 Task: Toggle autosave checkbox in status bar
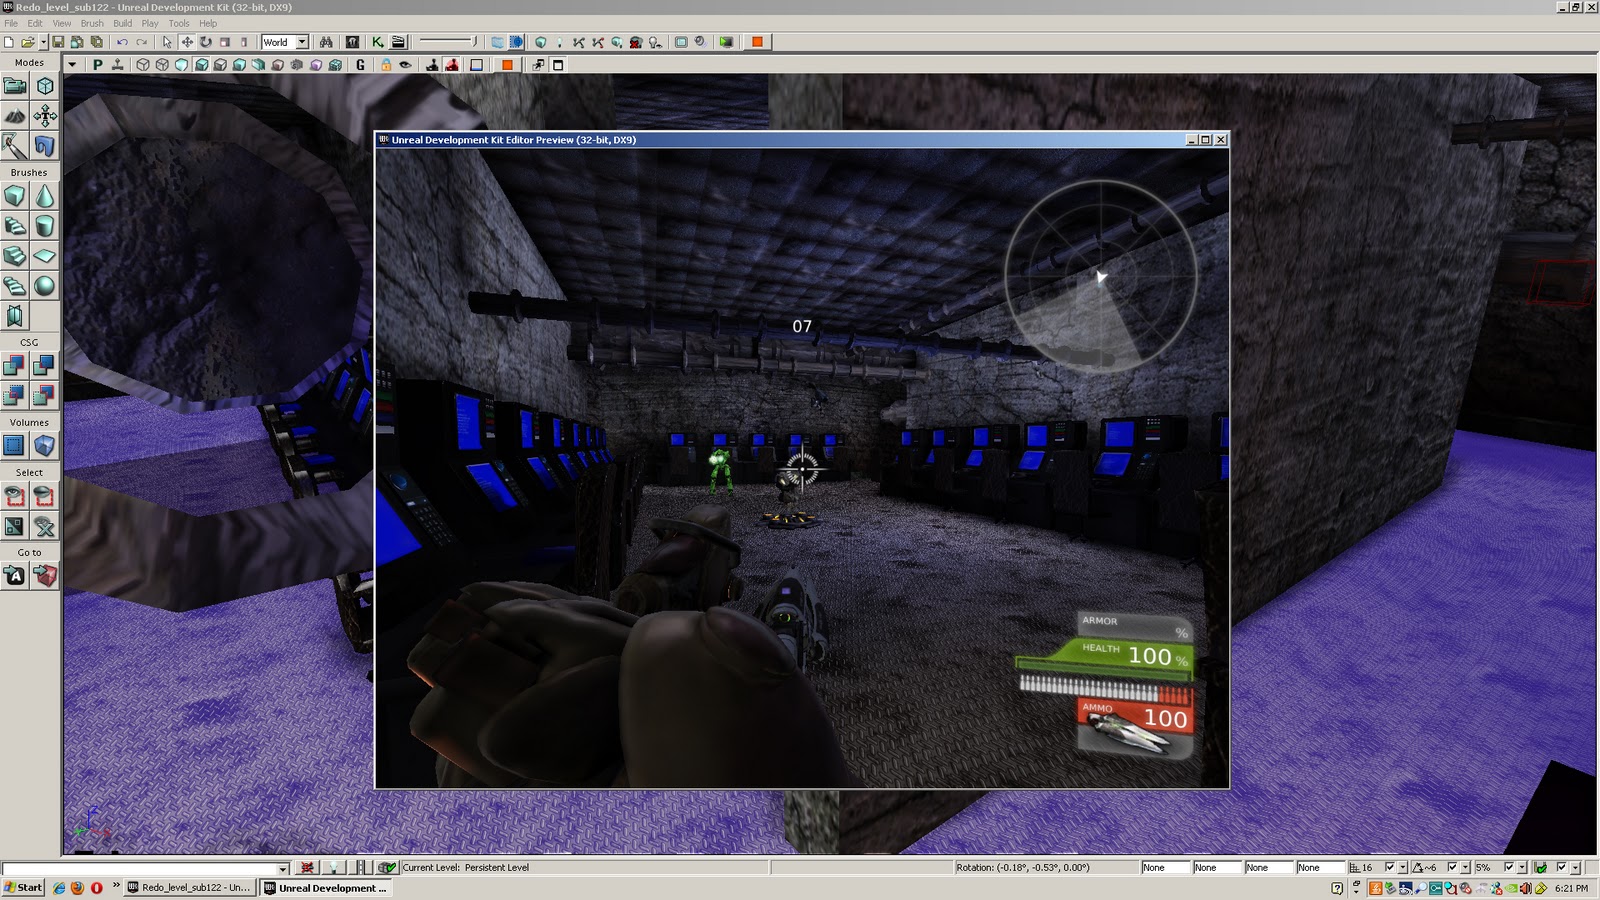coord(1561,867)
